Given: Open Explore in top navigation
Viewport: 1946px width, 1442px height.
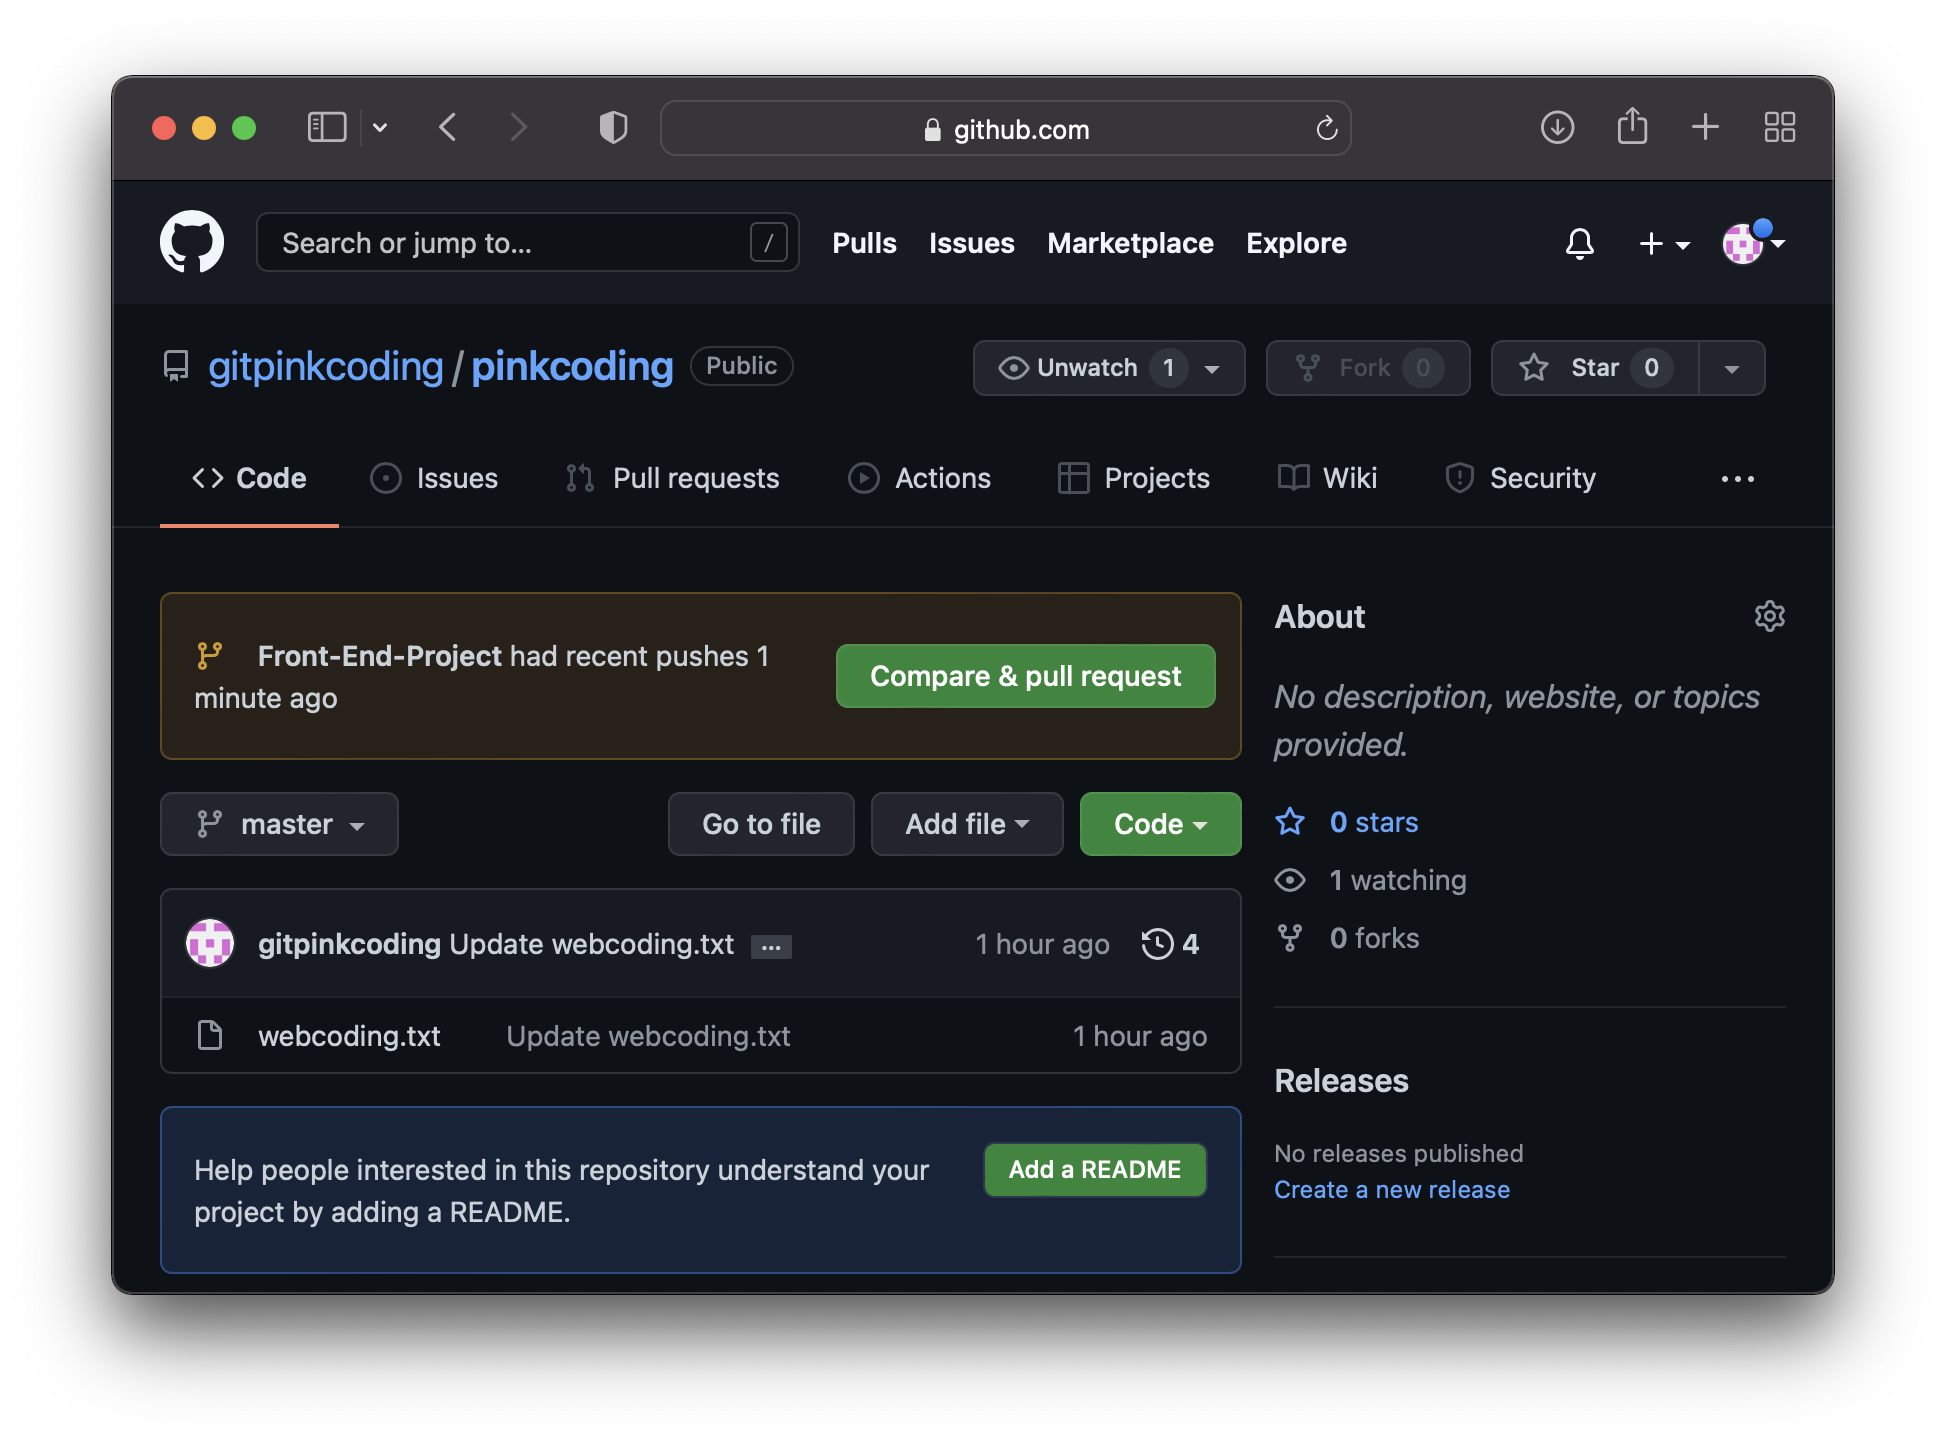Looking at the screenshot, I should [x=1296, y=243].
